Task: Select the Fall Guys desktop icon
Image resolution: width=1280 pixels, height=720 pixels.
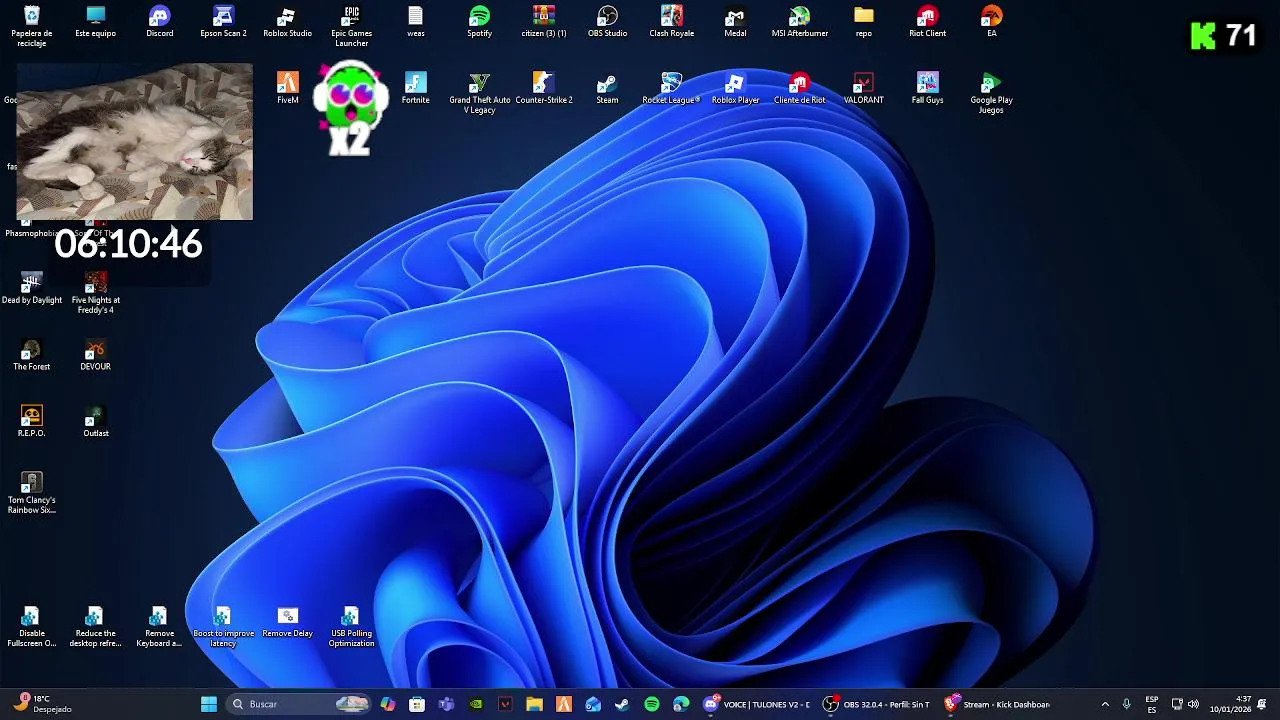Action: [927, 88]
